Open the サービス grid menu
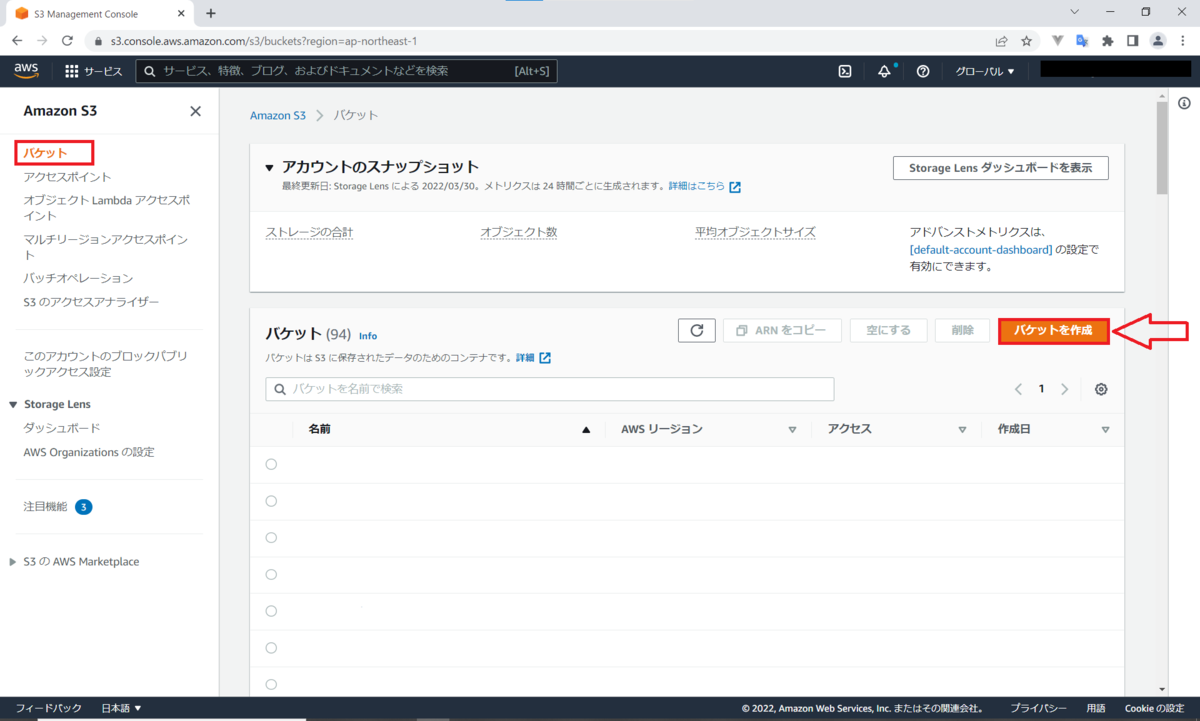Screen dimensions: 1200x721 pos(93,71)
